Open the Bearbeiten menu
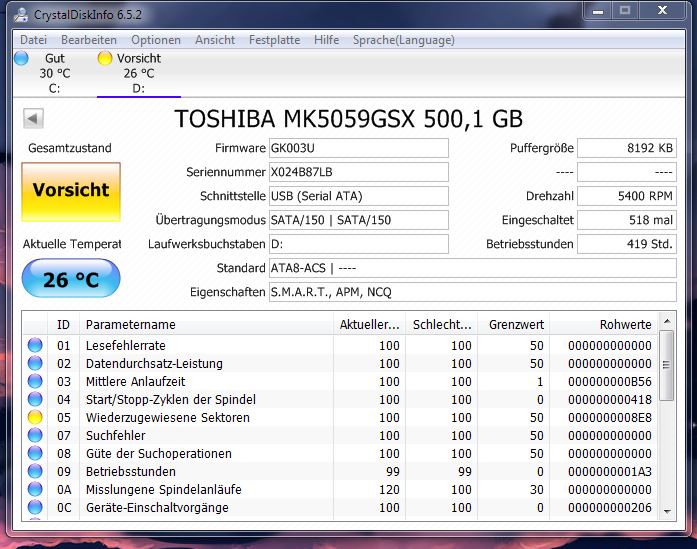 pos(89,40)
